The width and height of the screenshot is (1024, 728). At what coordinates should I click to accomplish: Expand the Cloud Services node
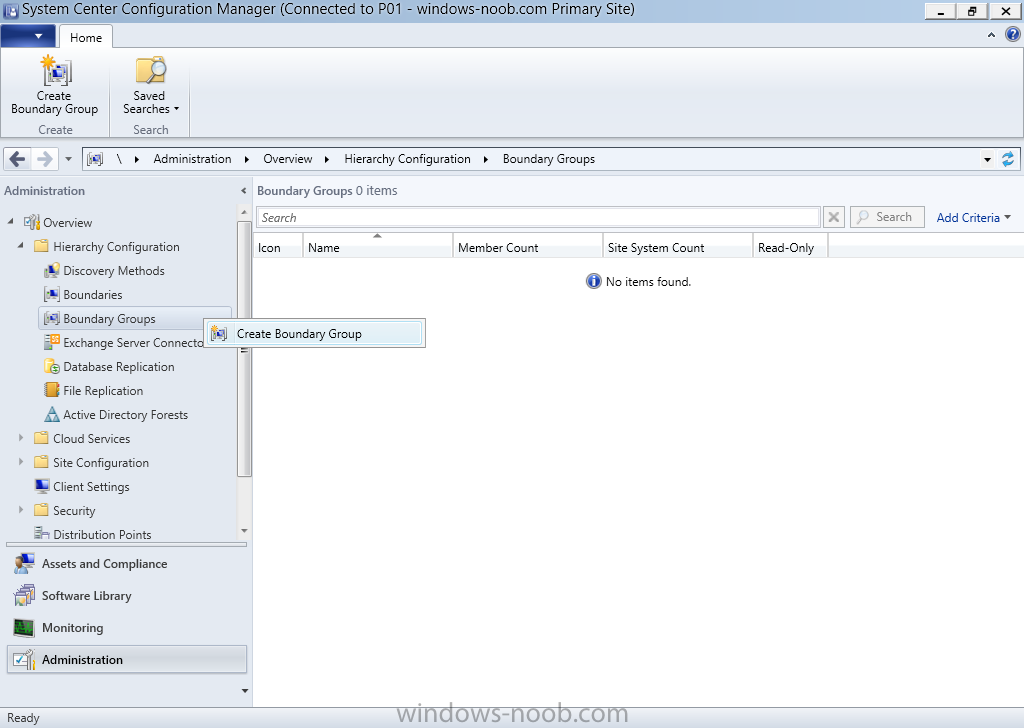coord(21,437)
